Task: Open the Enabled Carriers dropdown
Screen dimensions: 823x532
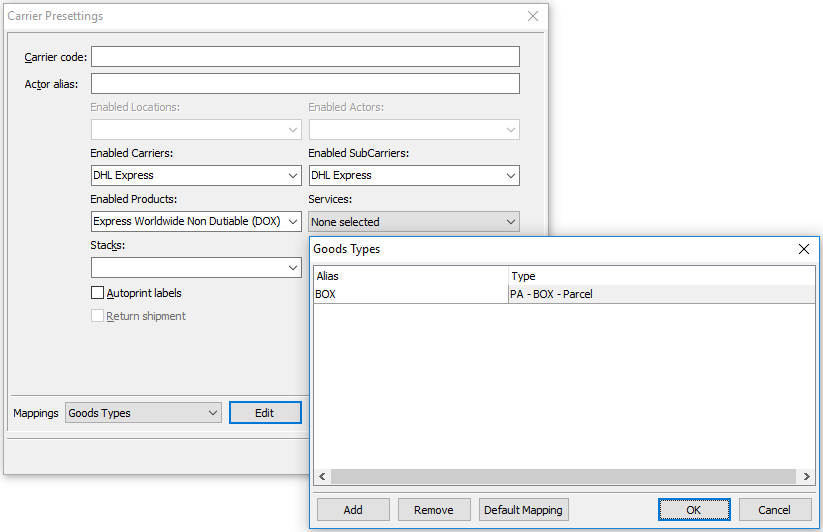Action: [196, 175]
